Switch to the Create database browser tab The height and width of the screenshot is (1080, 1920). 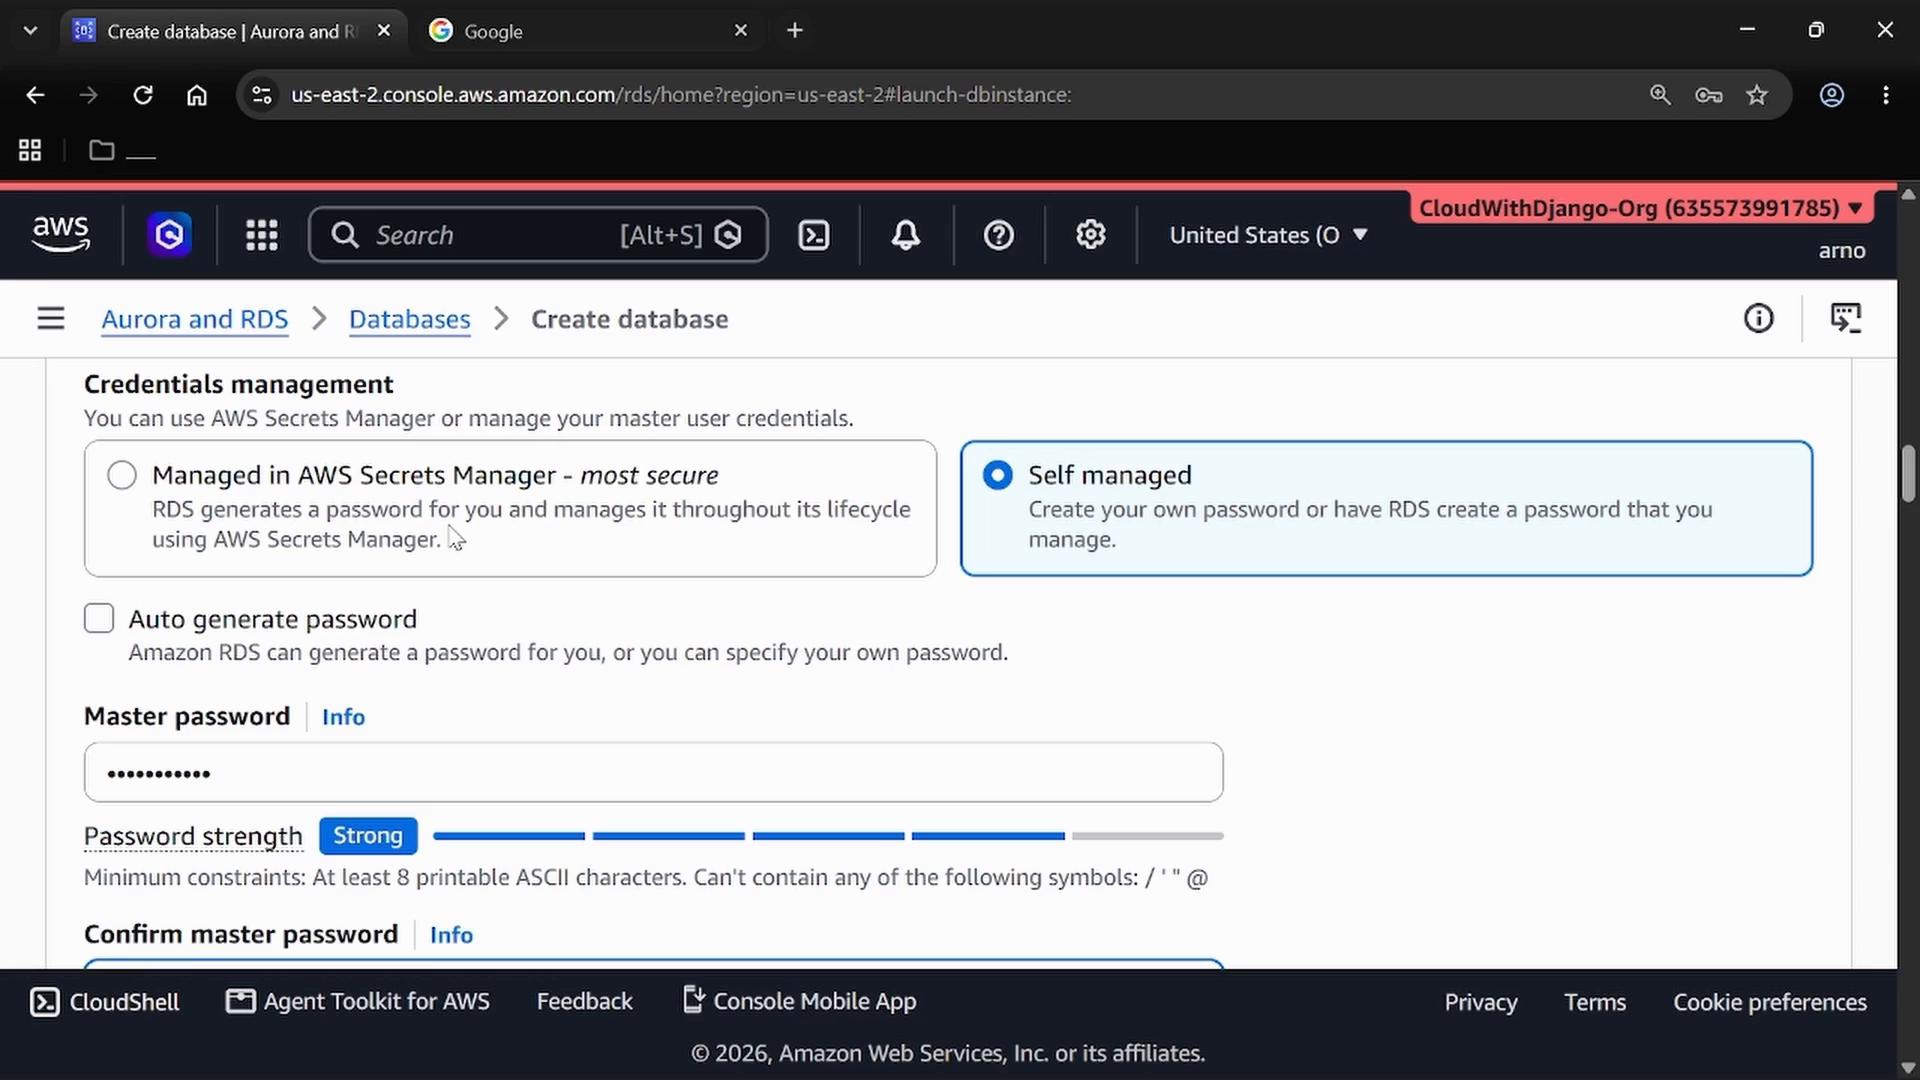[x=233, y=31]
